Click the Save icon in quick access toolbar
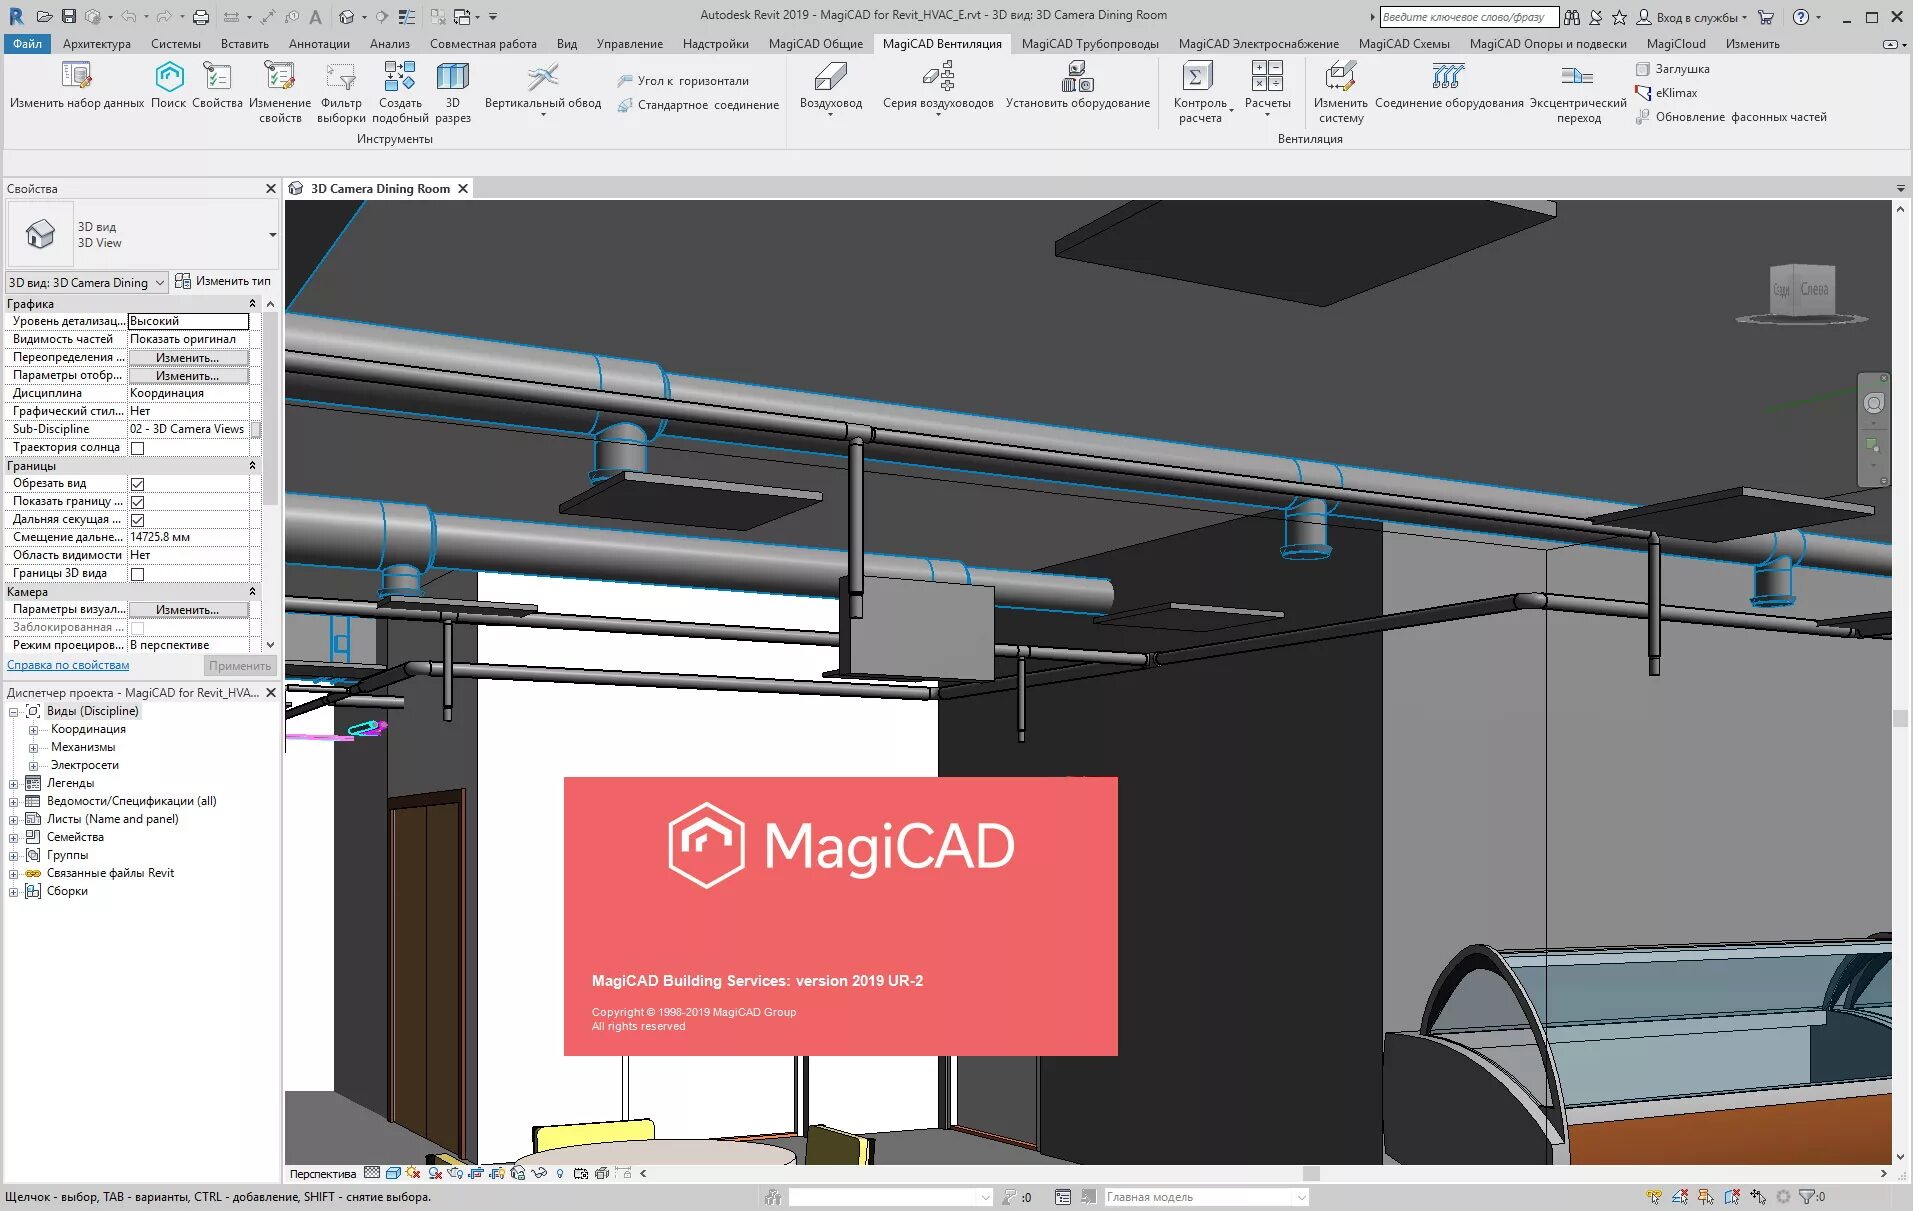Screen dimensions: 1913x1211 pos(69,16)
